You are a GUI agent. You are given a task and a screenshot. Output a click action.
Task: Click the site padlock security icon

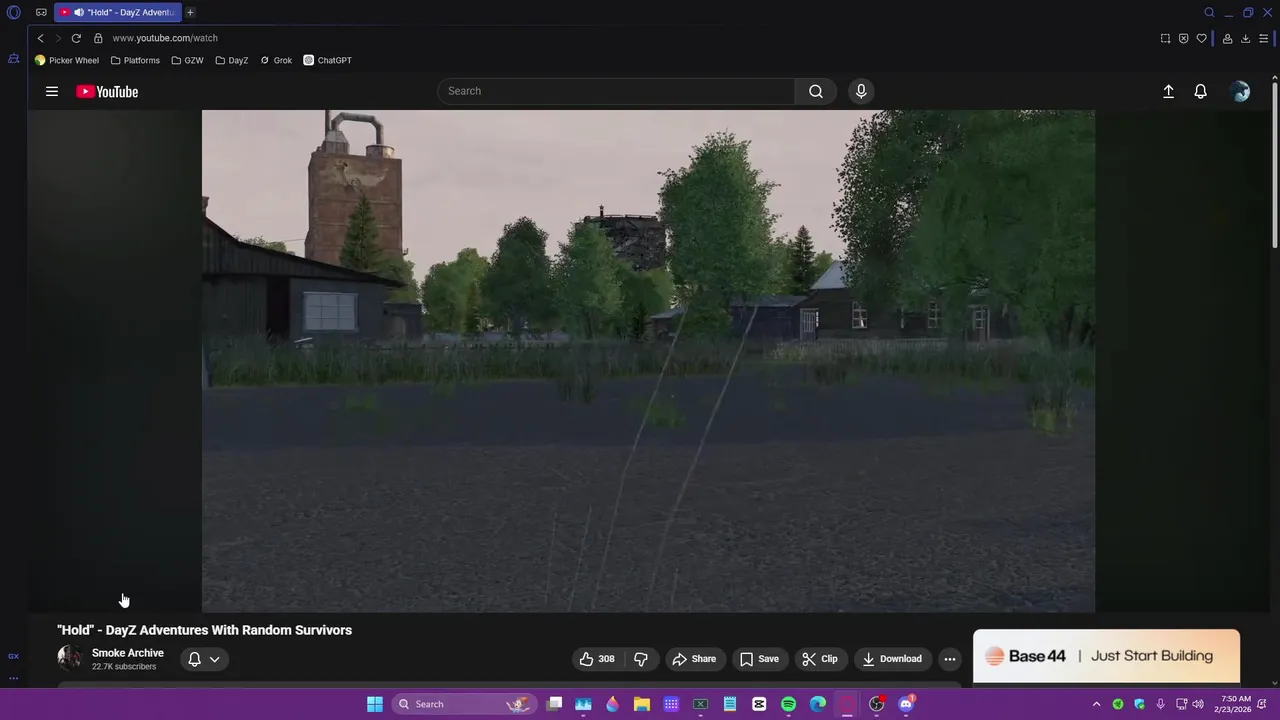(98, 38)
